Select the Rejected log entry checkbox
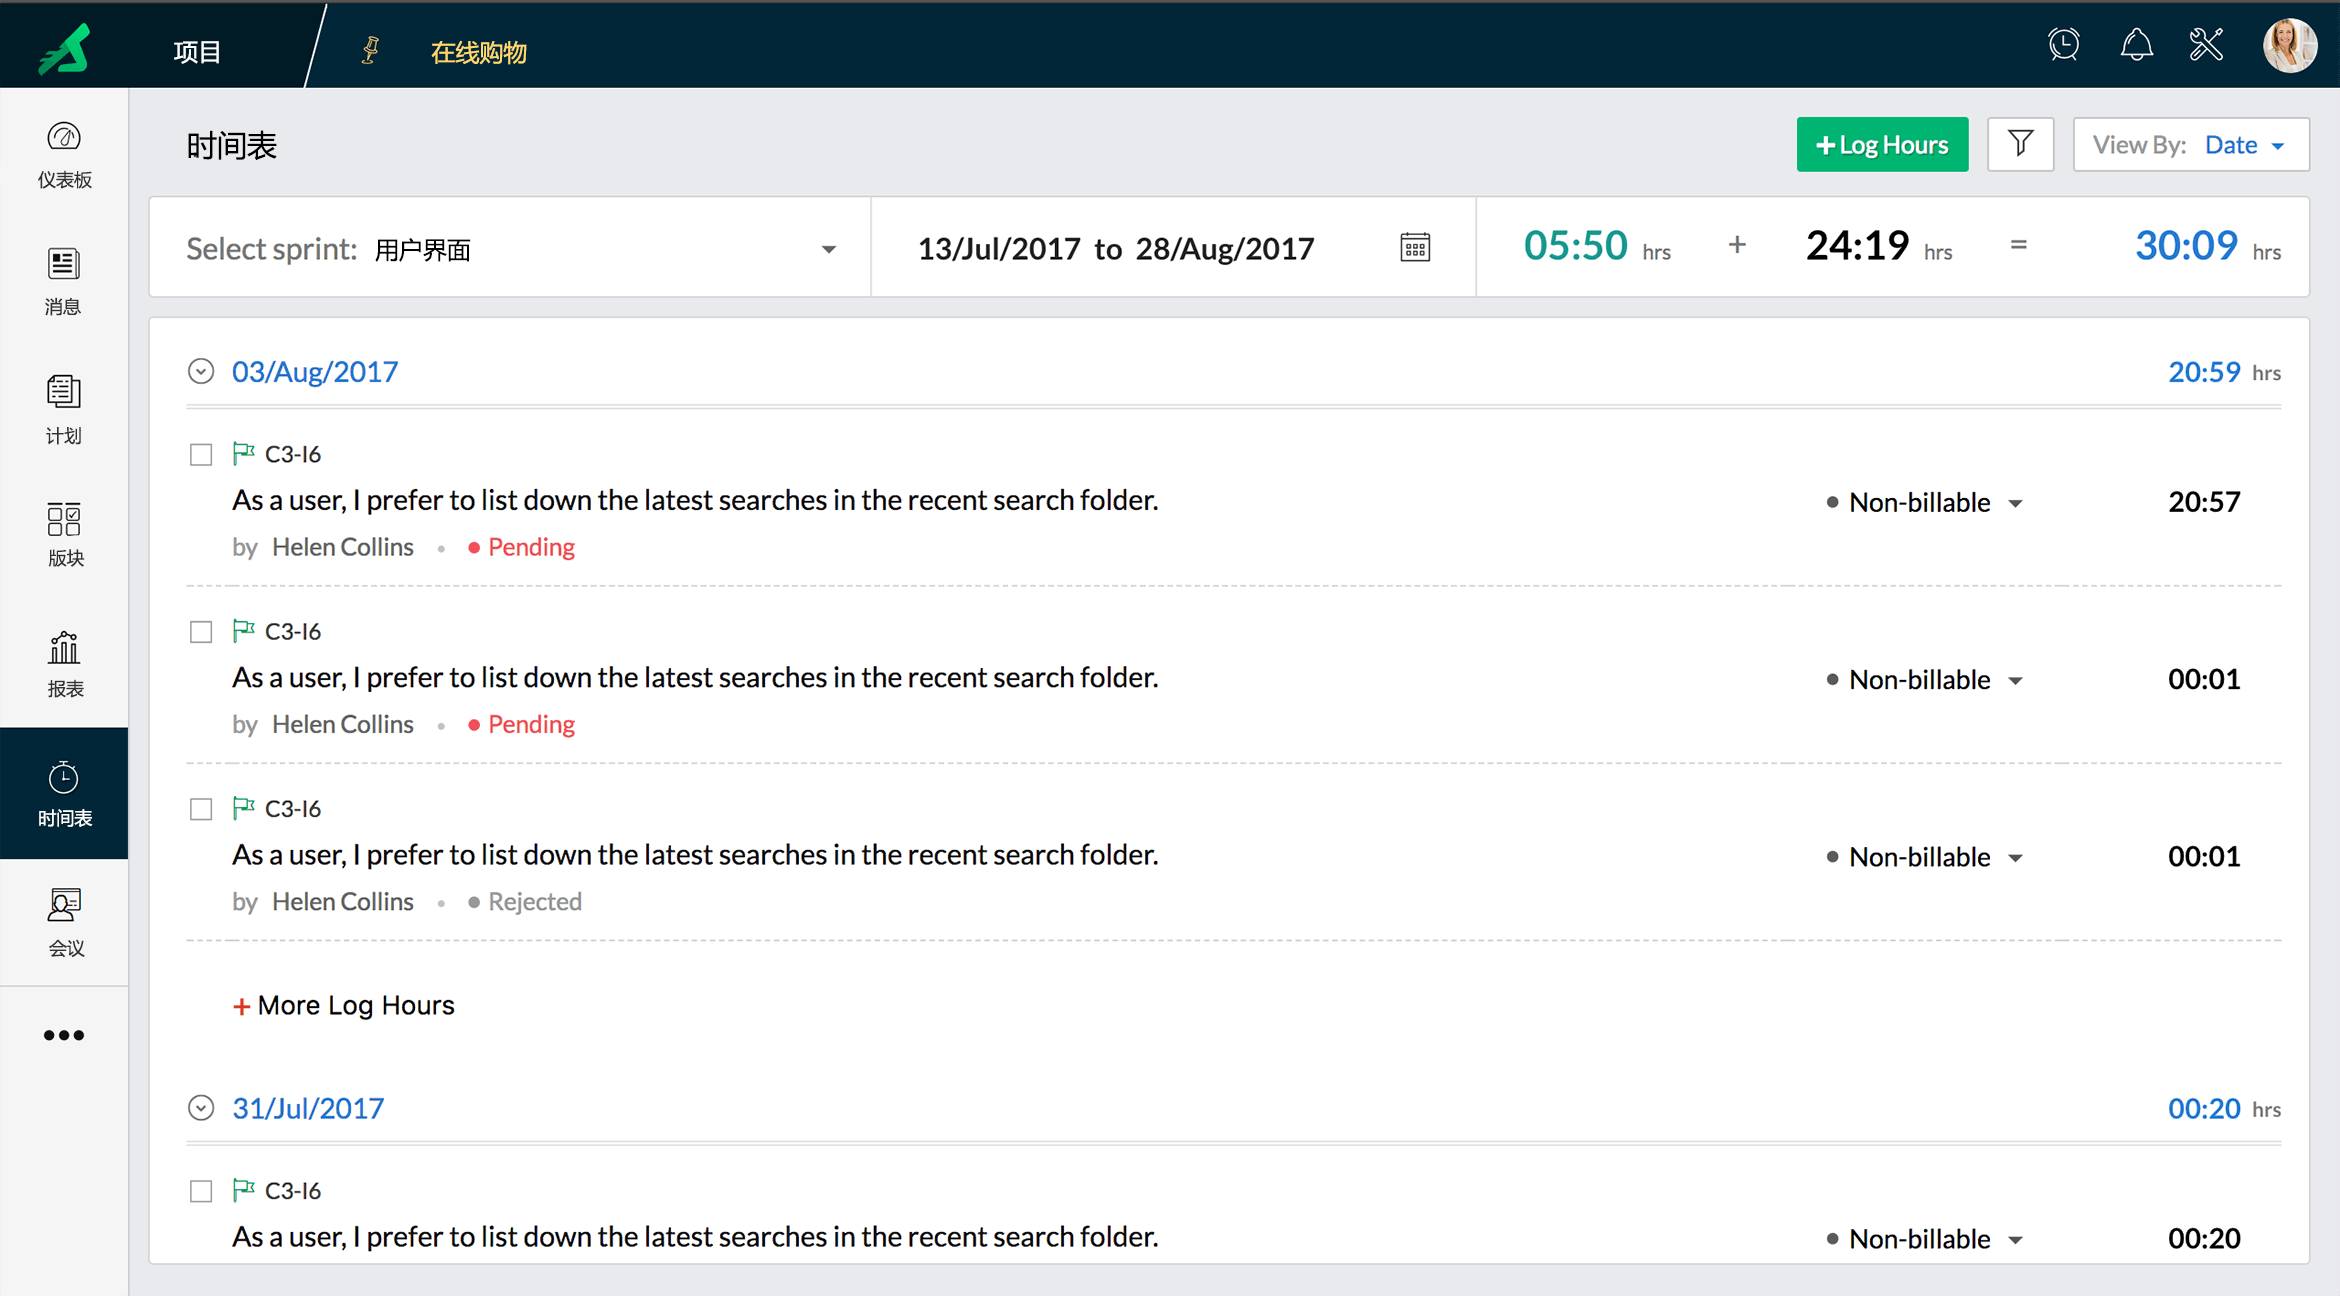Image resolution: width=2340 pixels, height=1296 pixels. [201, 809]
